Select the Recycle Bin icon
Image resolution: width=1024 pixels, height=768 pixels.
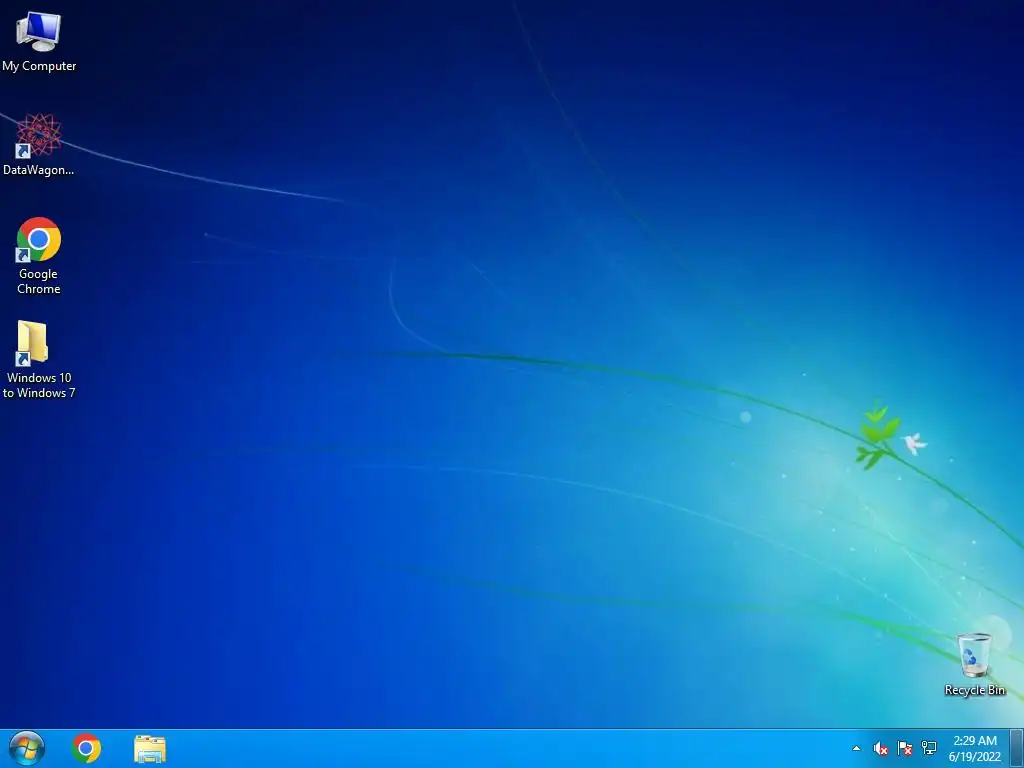click(x=974, y=664)
